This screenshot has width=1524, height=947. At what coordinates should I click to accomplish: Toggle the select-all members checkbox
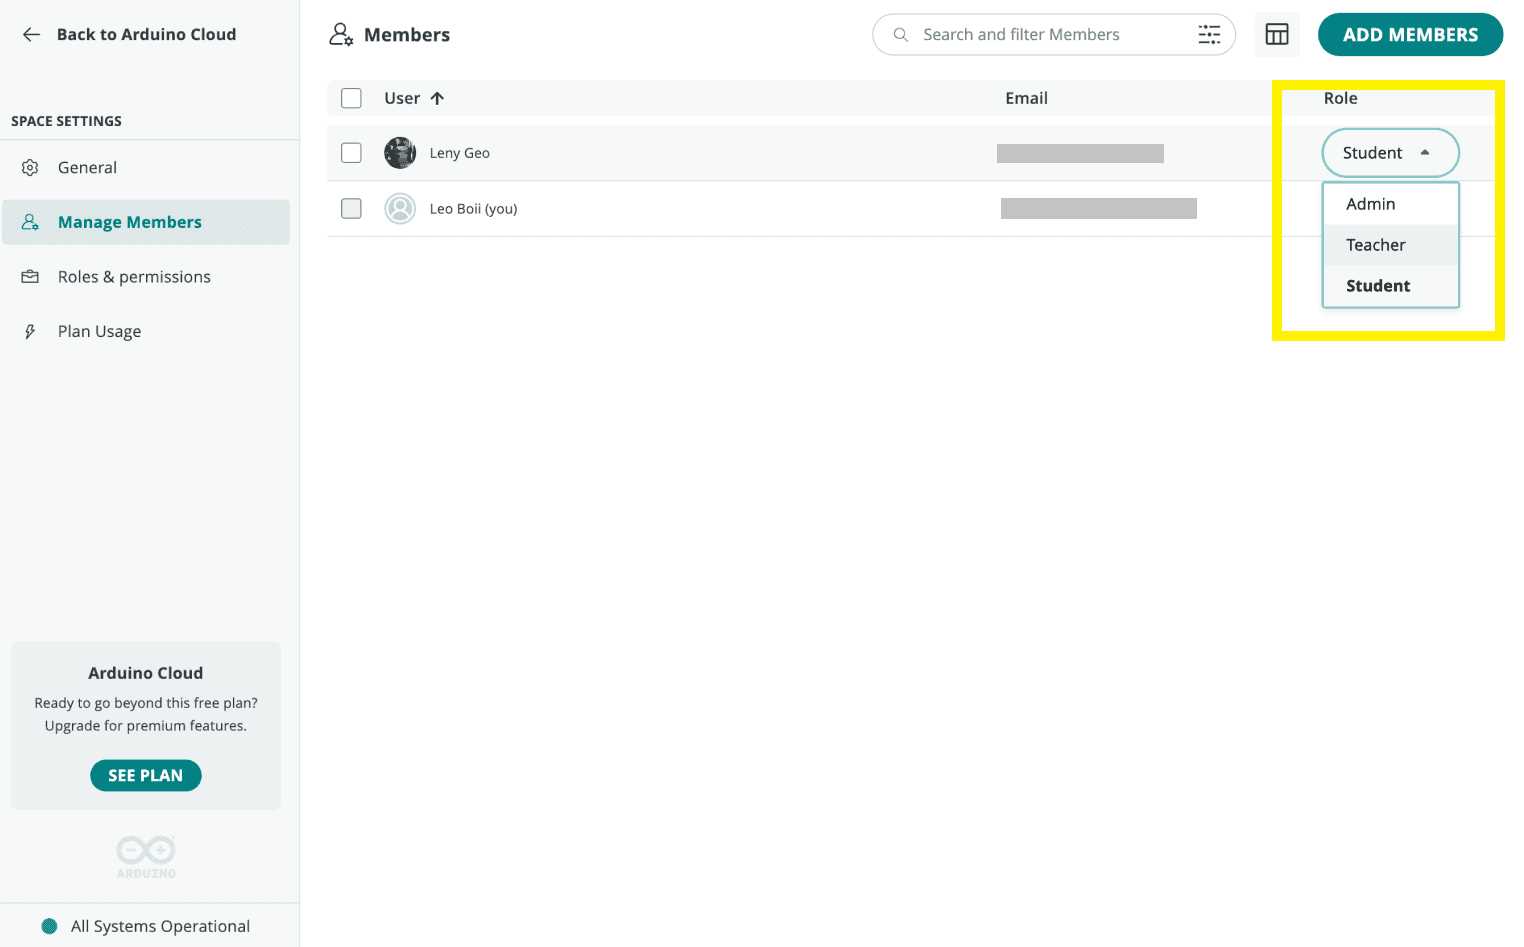coord(351,98)
